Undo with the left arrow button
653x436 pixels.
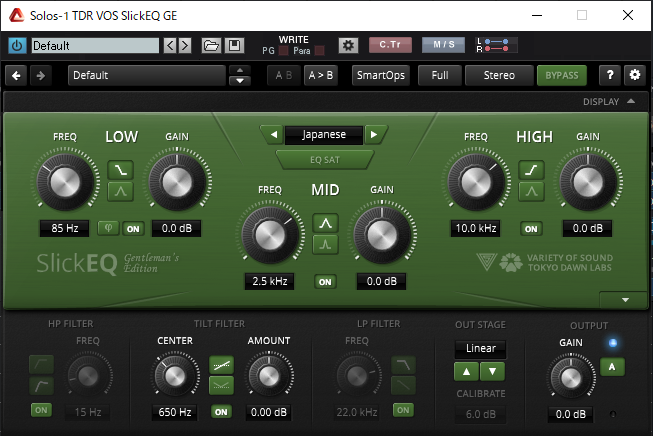pyautogui.click(x=16, y=75)
